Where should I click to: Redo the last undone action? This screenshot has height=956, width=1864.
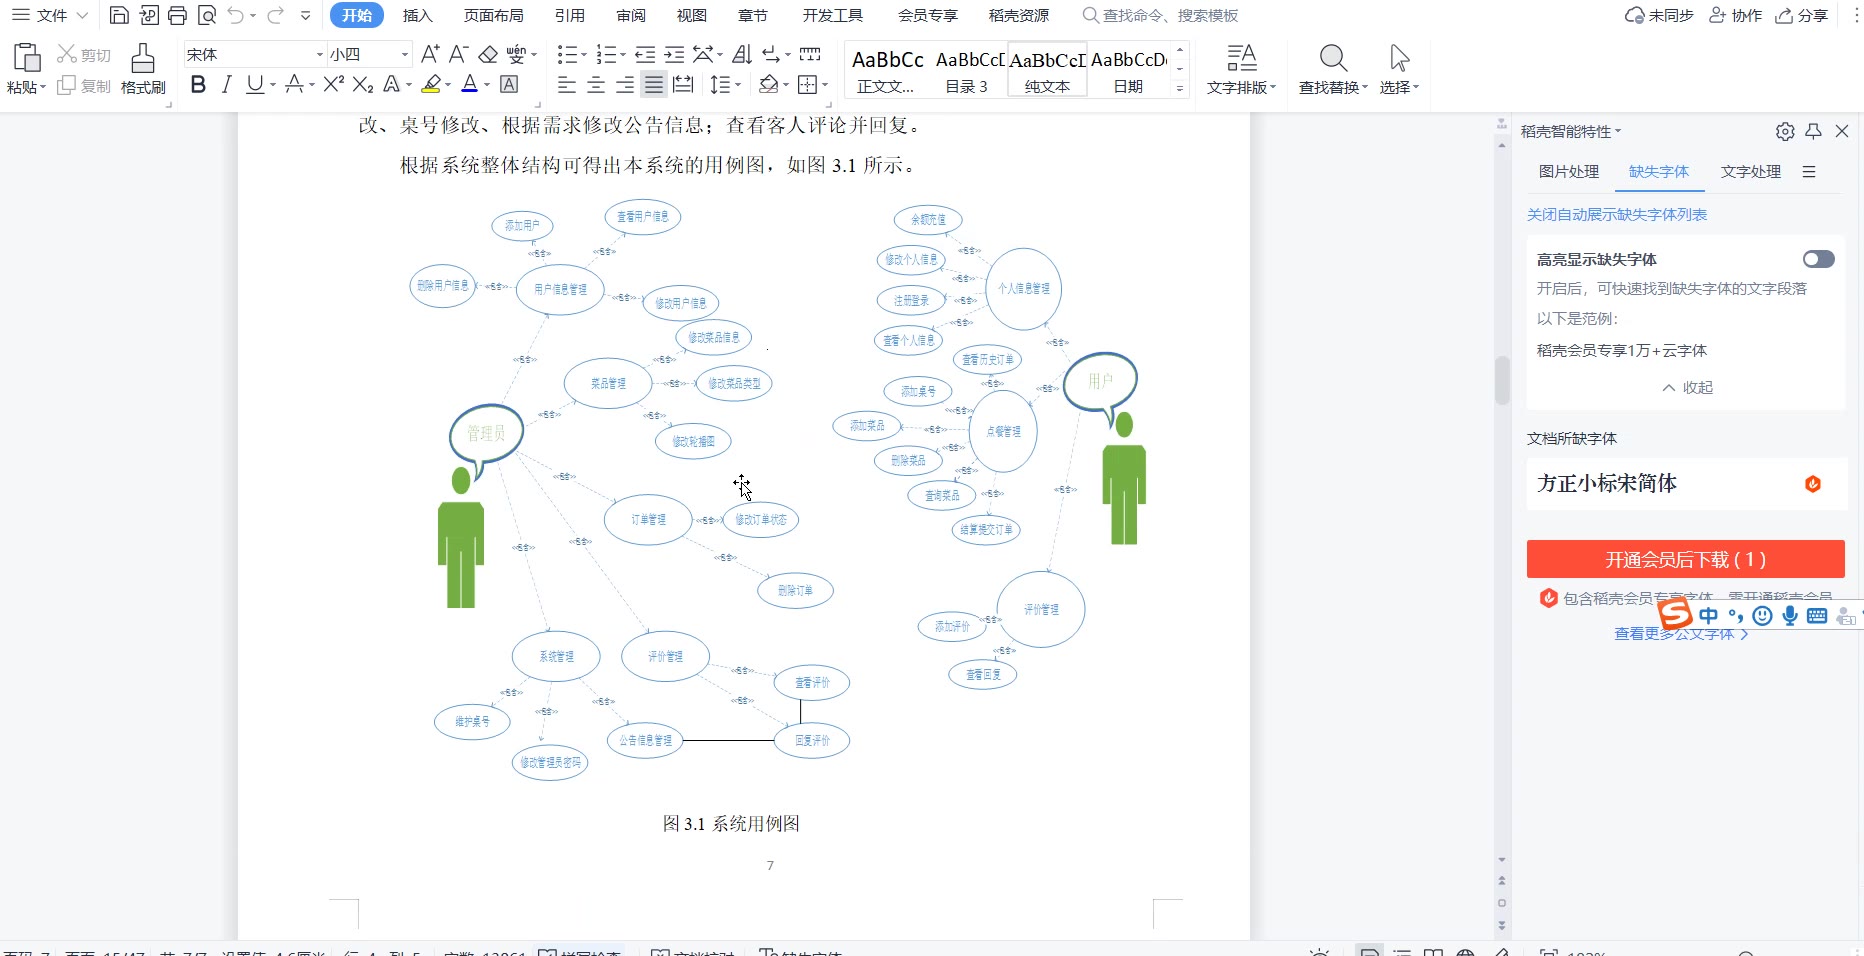(x=276, y=15)
